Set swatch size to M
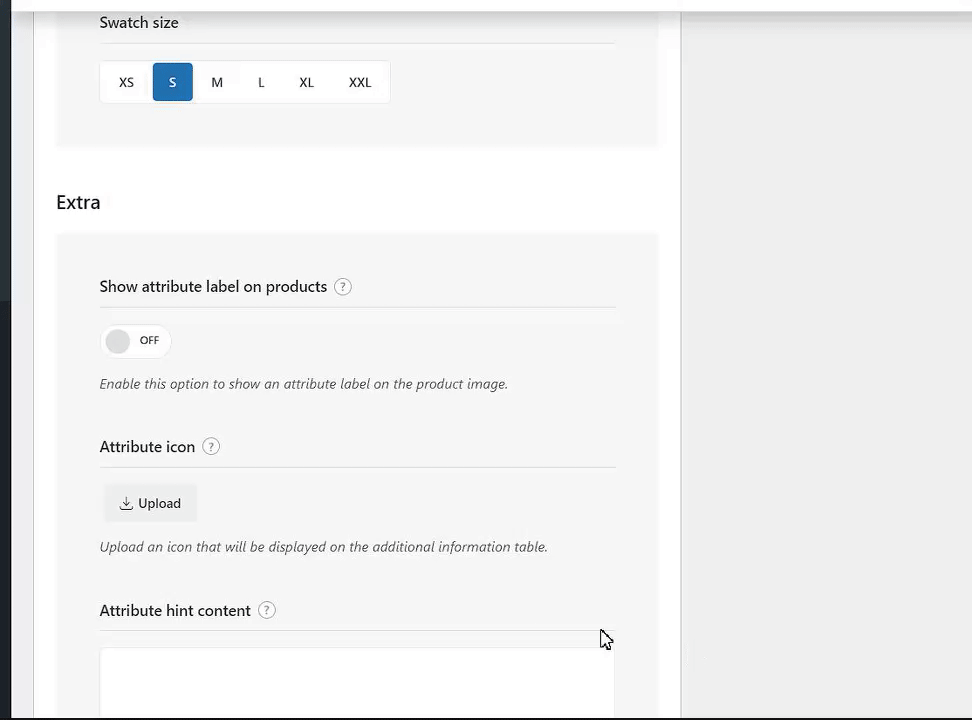The image size is (972, 720). (217, 82)
